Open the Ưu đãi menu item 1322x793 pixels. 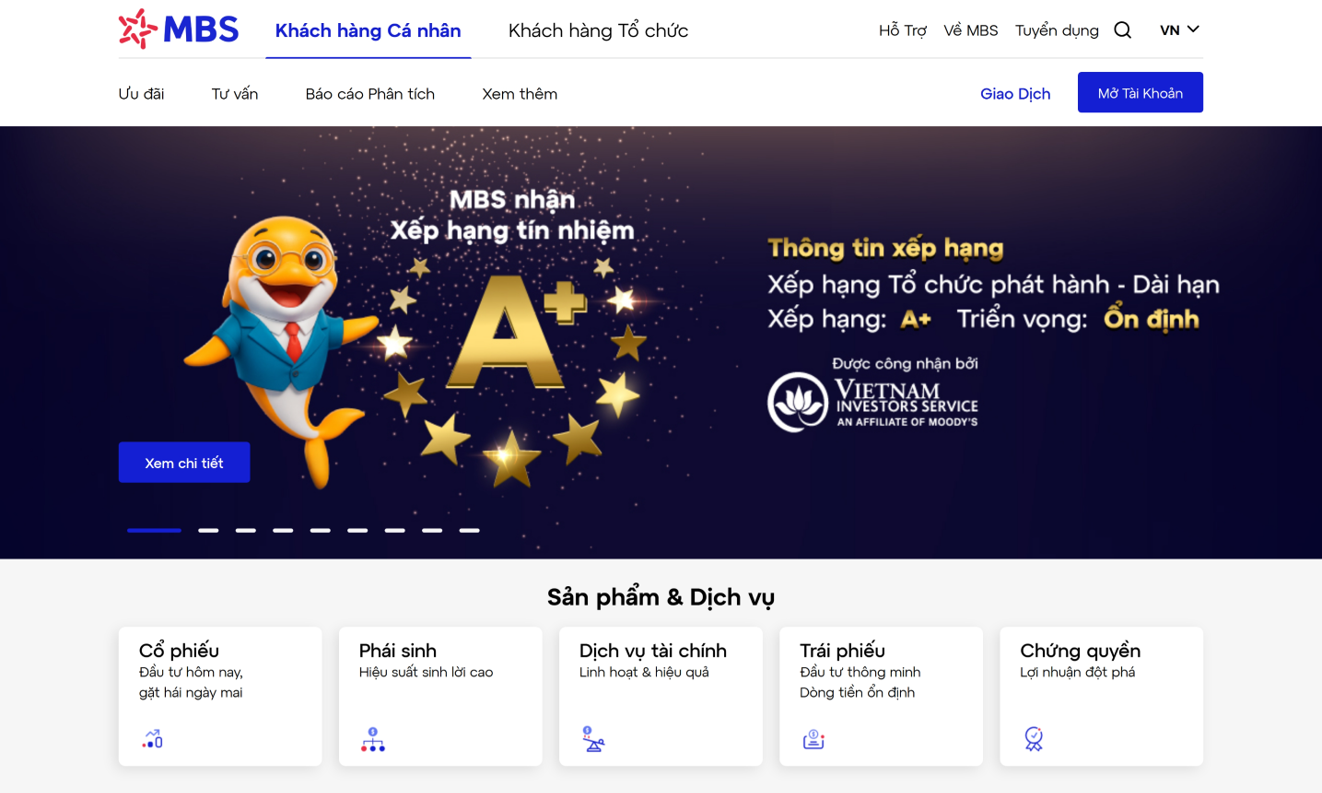pyautogui.click(x=141, y=94)
